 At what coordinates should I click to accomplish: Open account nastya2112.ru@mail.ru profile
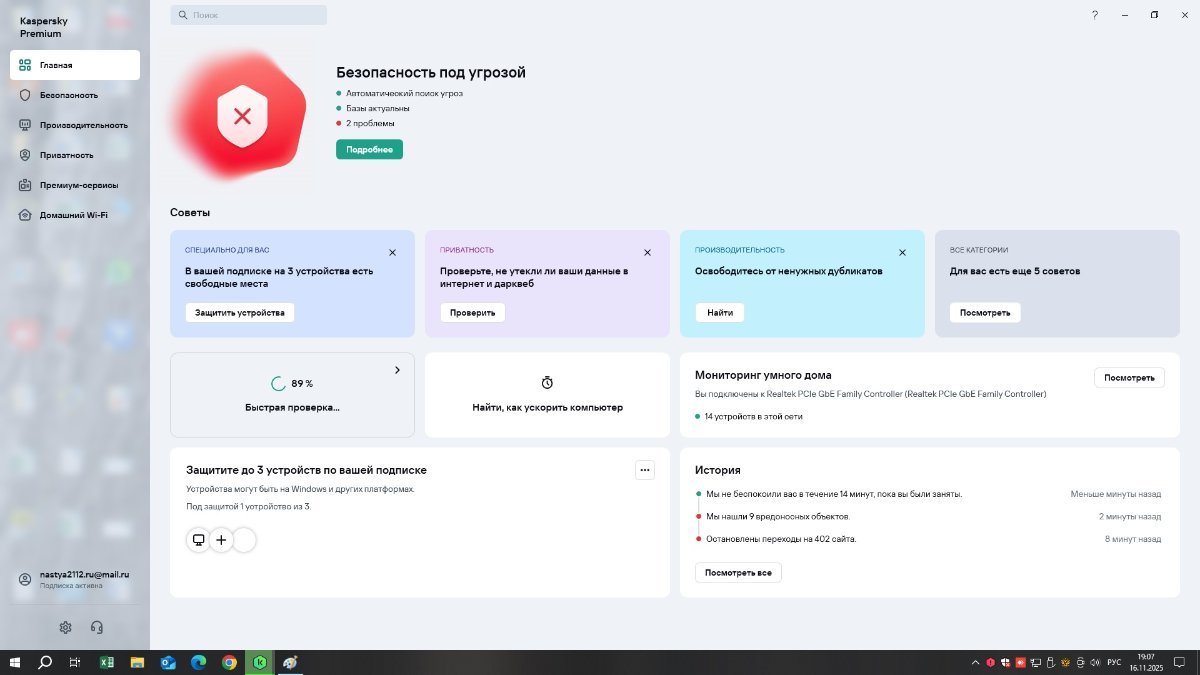(x=75, y=580)
